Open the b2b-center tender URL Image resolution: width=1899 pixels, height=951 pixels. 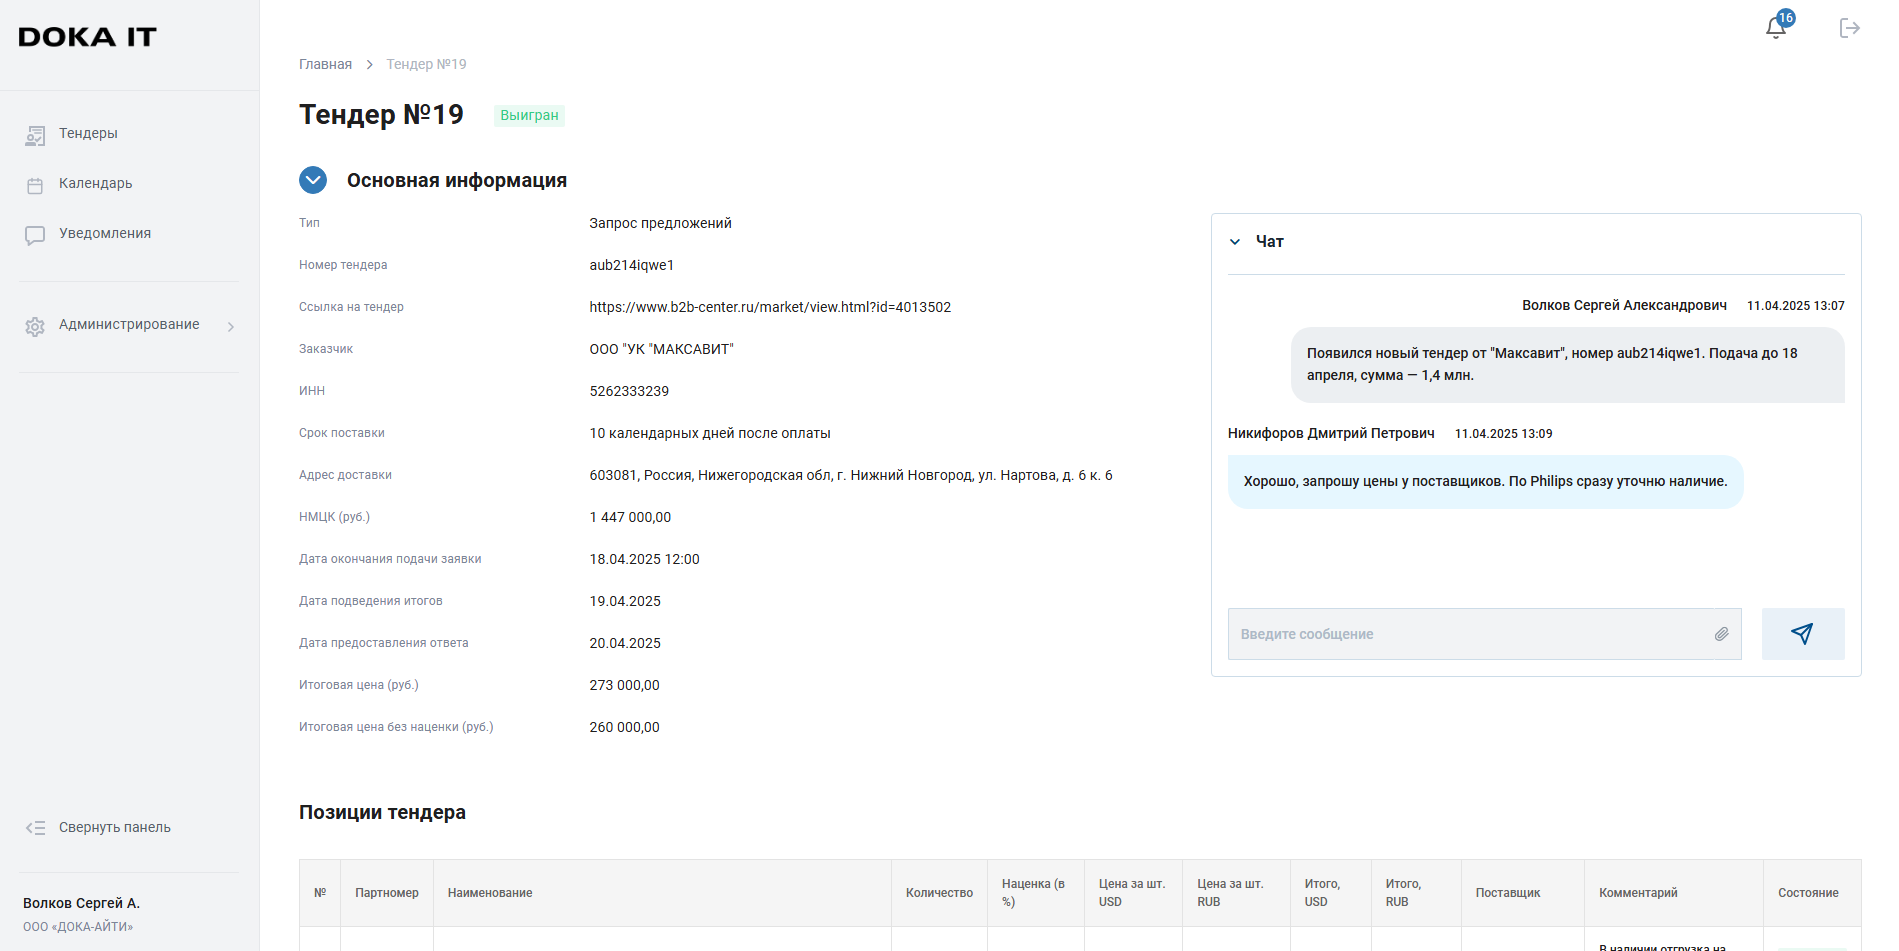(x=769, y=307)
